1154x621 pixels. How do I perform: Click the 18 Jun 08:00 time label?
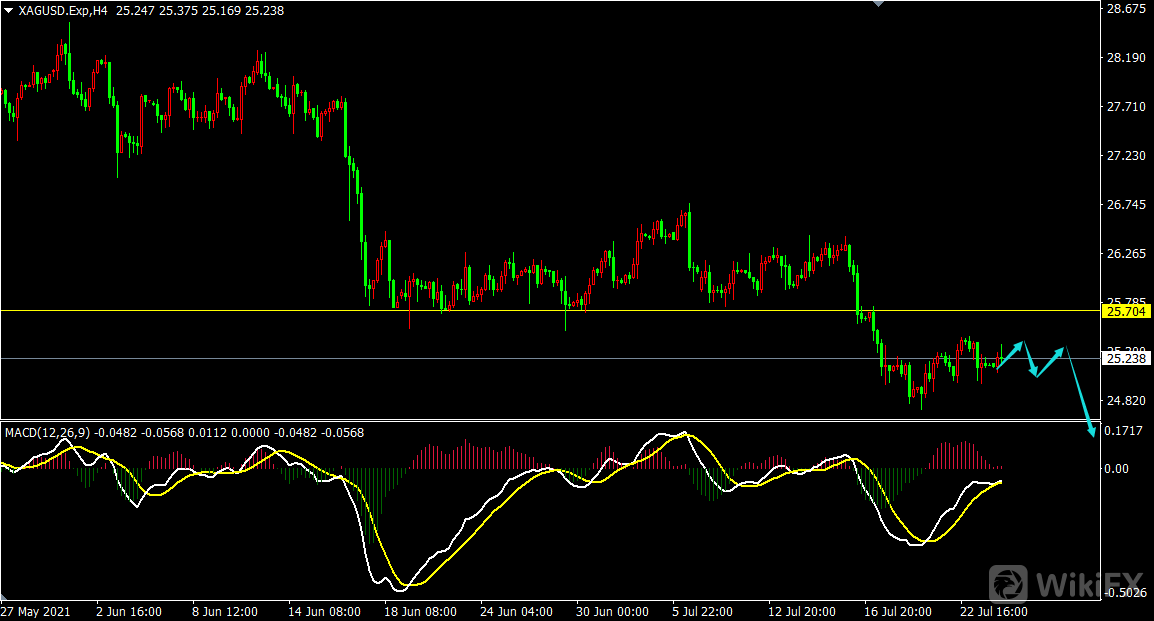pos(421,611)
